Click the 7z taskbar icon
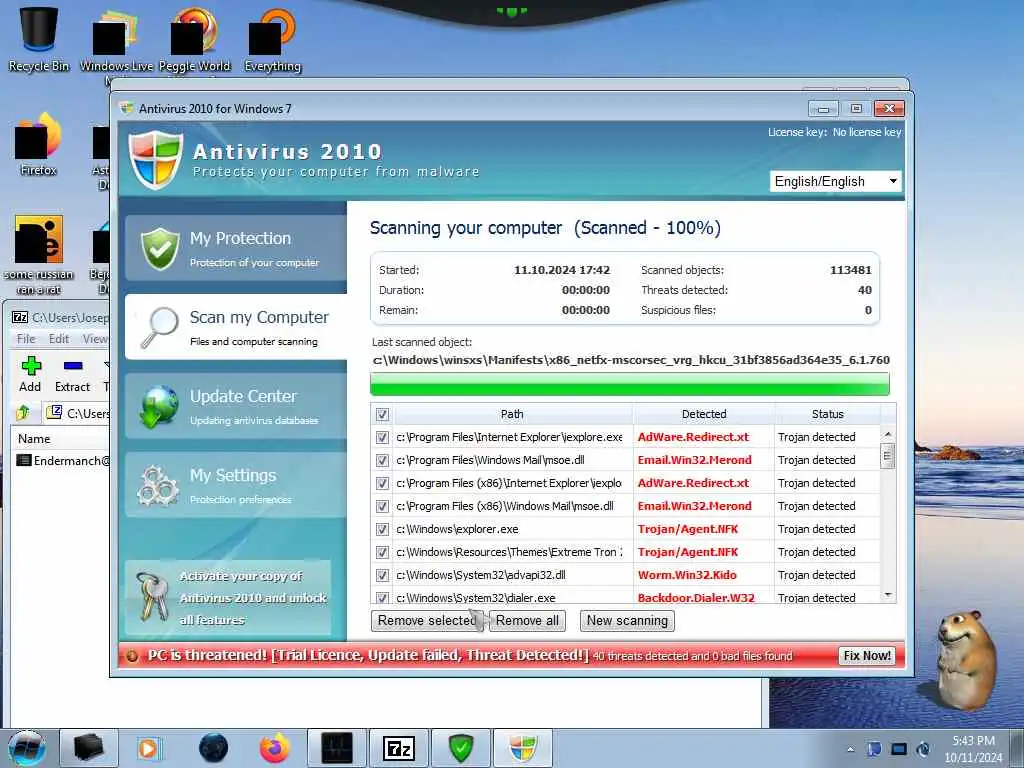This screenshot has height=768, width=1024. click(x=399, y=748)
